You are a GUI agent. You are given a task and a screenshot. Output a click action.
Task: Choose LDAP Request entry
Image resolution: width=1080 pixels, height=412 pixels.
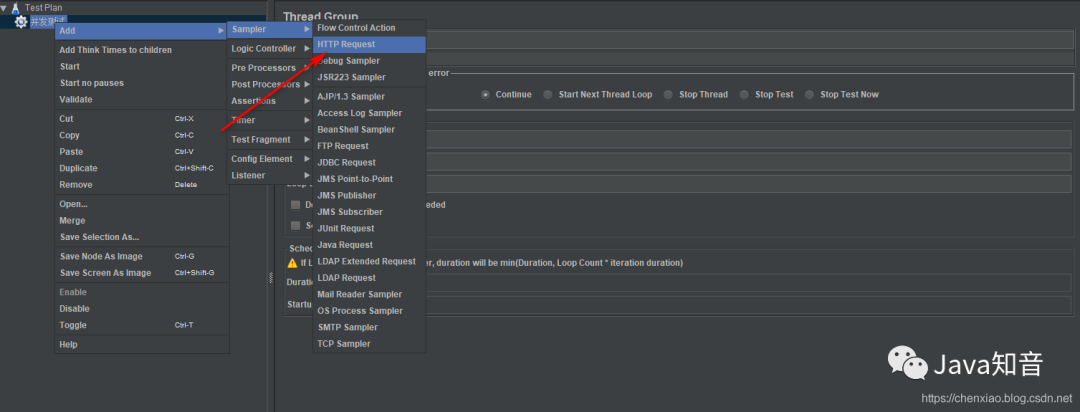369,278
